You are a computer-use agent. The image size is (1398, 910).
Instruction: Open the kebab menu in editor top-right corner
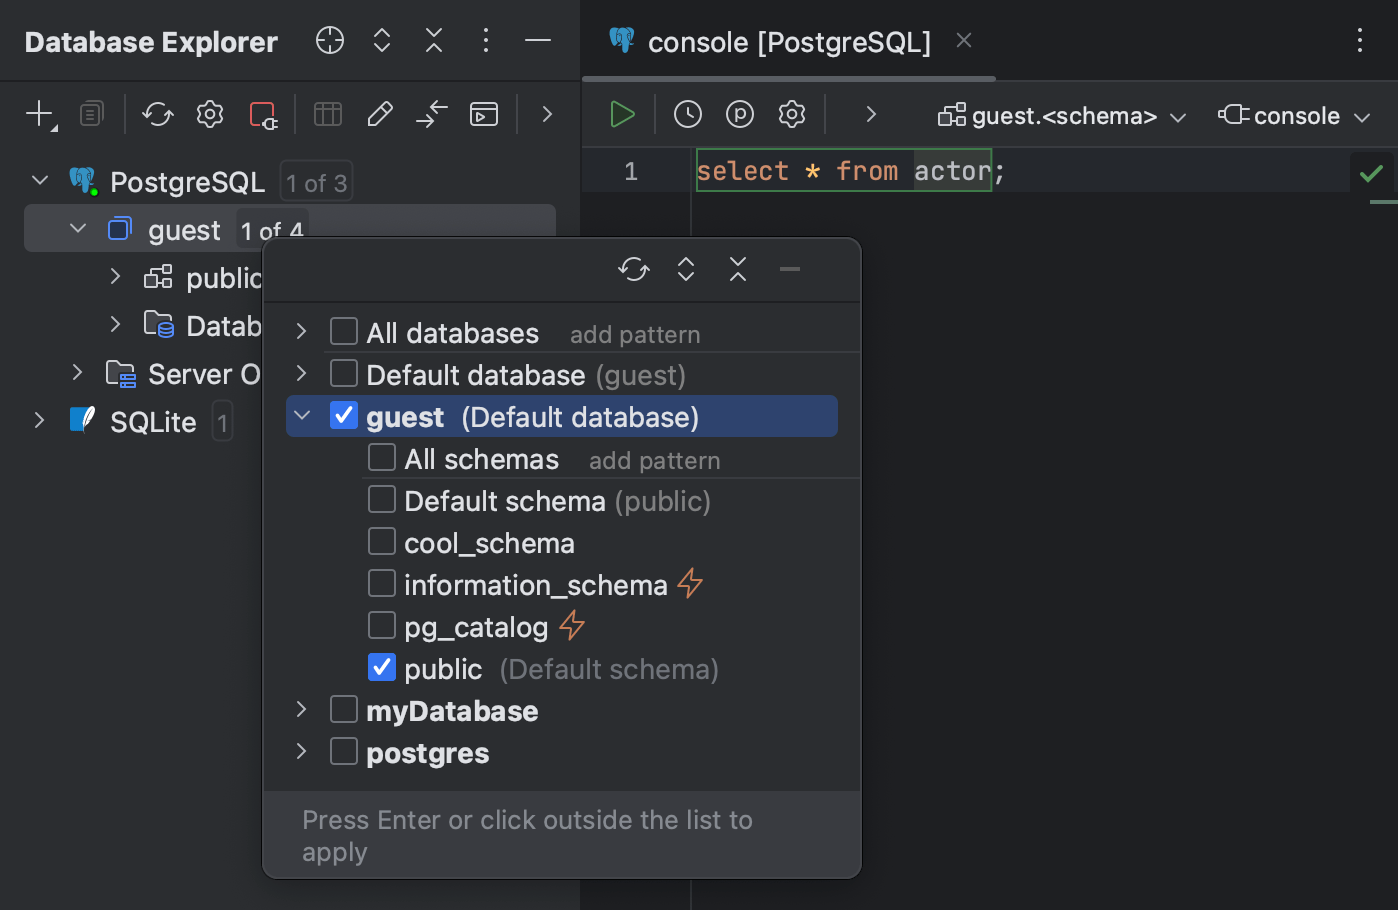click(1359, 41)
